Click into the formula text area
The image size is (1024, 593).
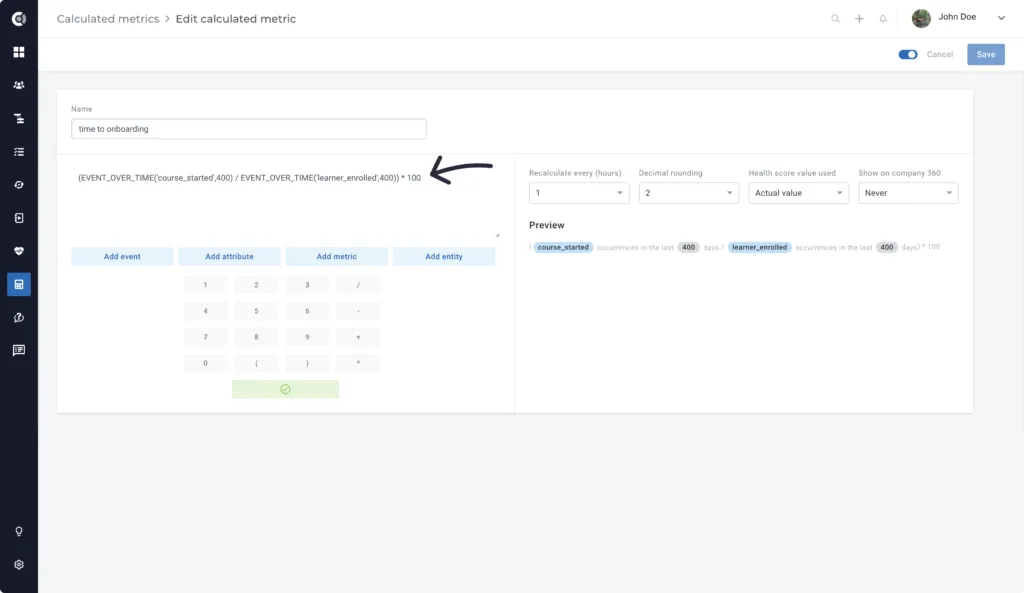285,202
